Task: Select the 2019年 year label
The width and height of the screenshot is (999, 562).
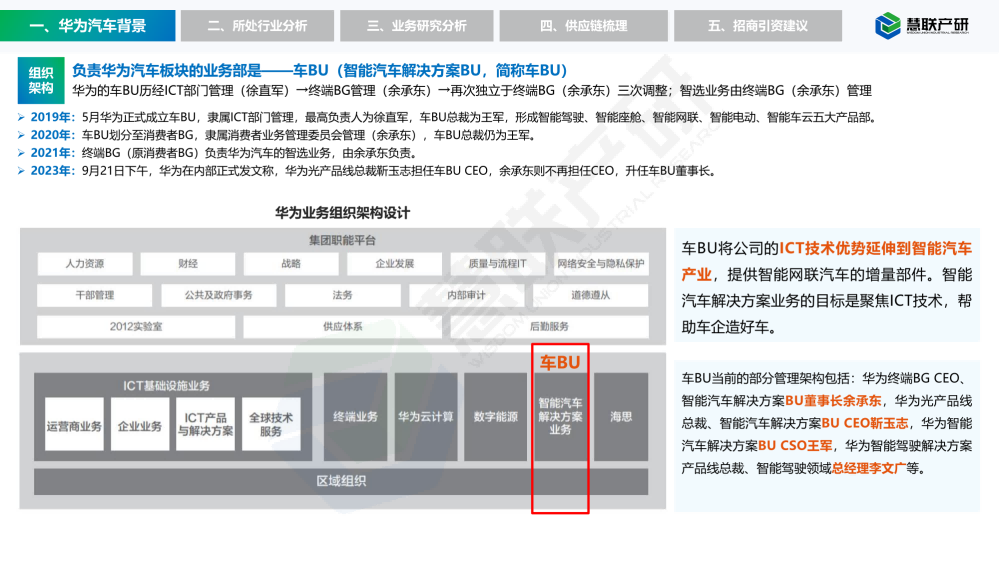Action: 52,117
